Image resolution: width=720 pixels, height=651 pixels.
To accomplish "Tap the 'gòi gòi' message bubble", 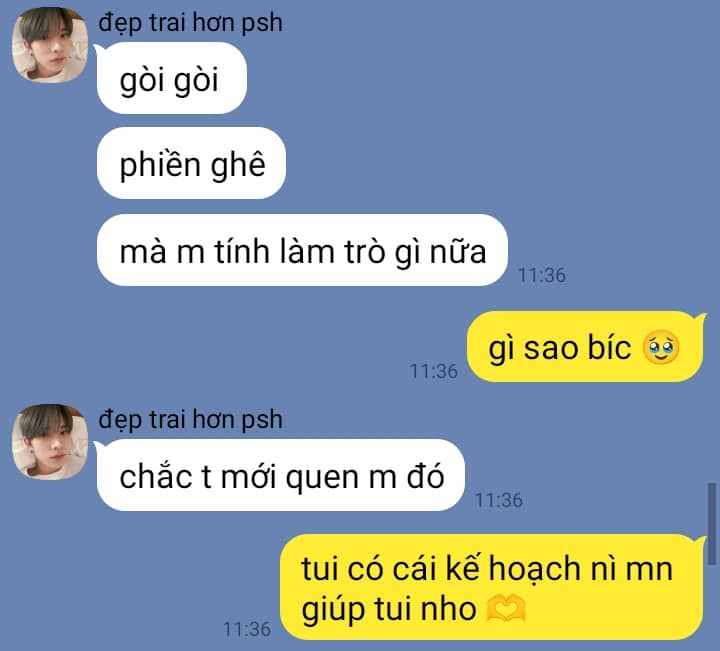I will click(172, 78).
